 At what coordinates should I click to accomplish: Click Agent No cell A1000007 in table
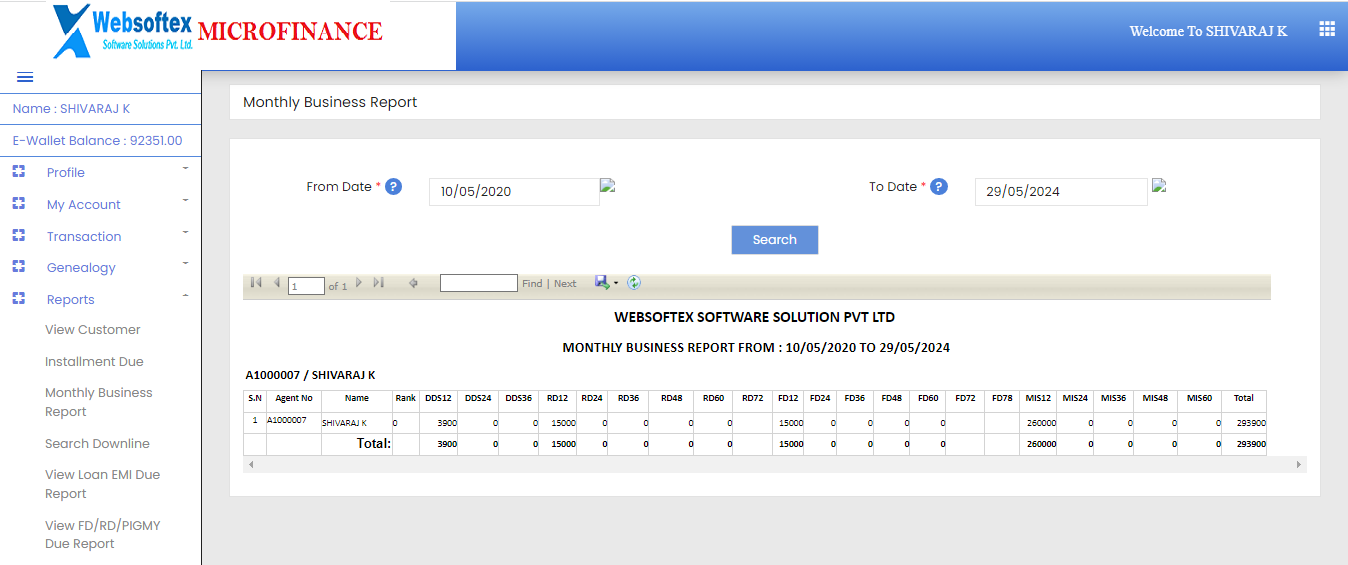294,423
